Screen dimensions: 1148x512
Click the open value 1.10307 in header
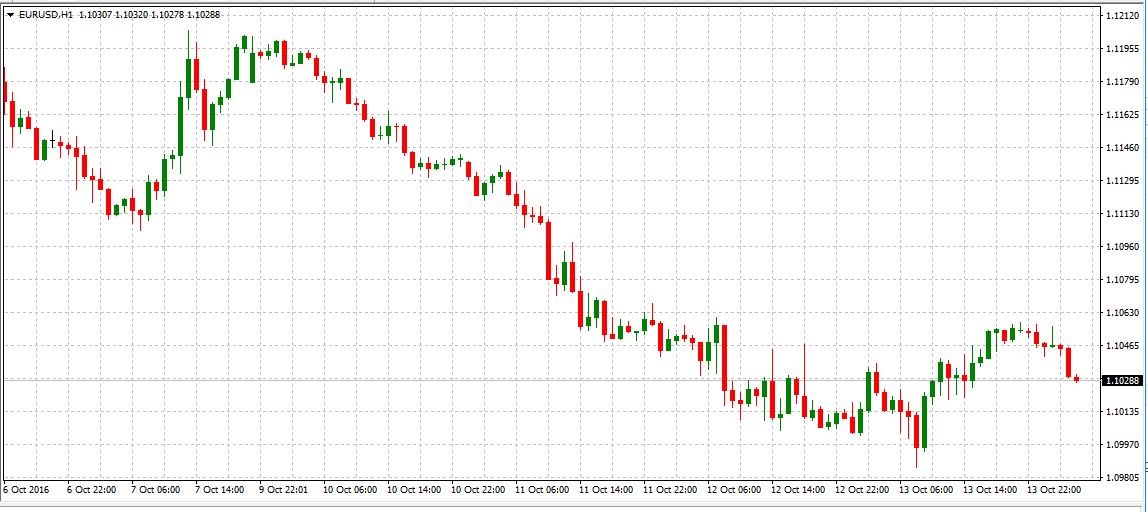pyautogui.click(x=94, y=15)
